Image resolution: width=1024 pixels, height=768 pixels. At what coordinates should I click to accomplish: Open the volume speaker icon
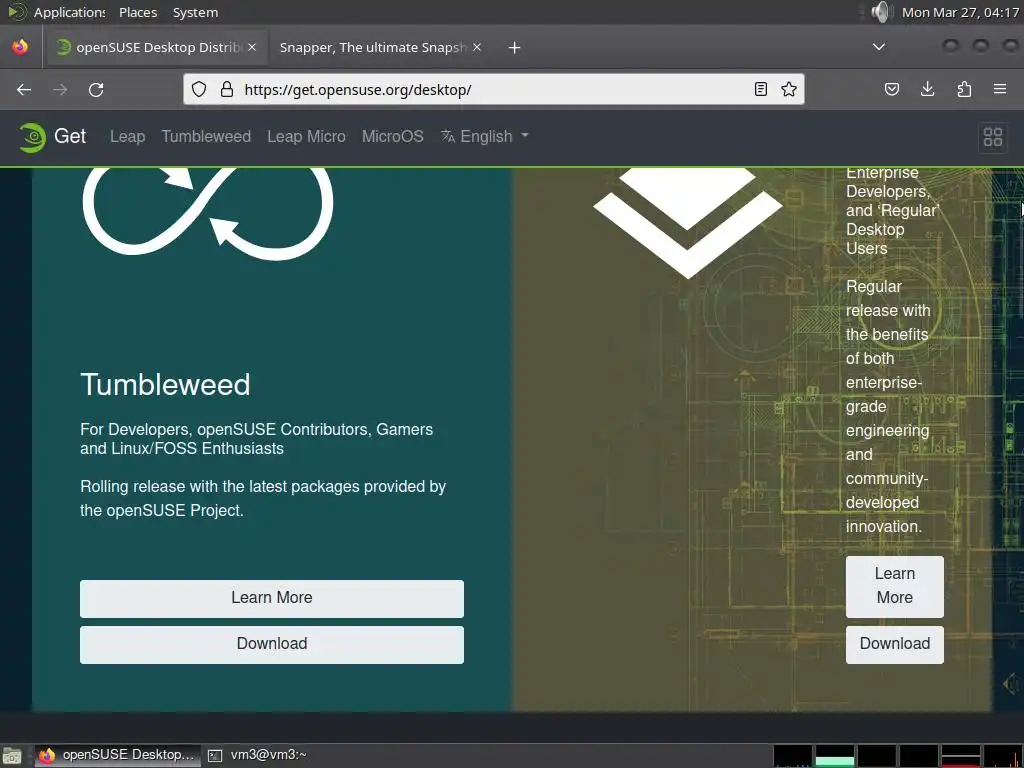click(x=880, y=12)
